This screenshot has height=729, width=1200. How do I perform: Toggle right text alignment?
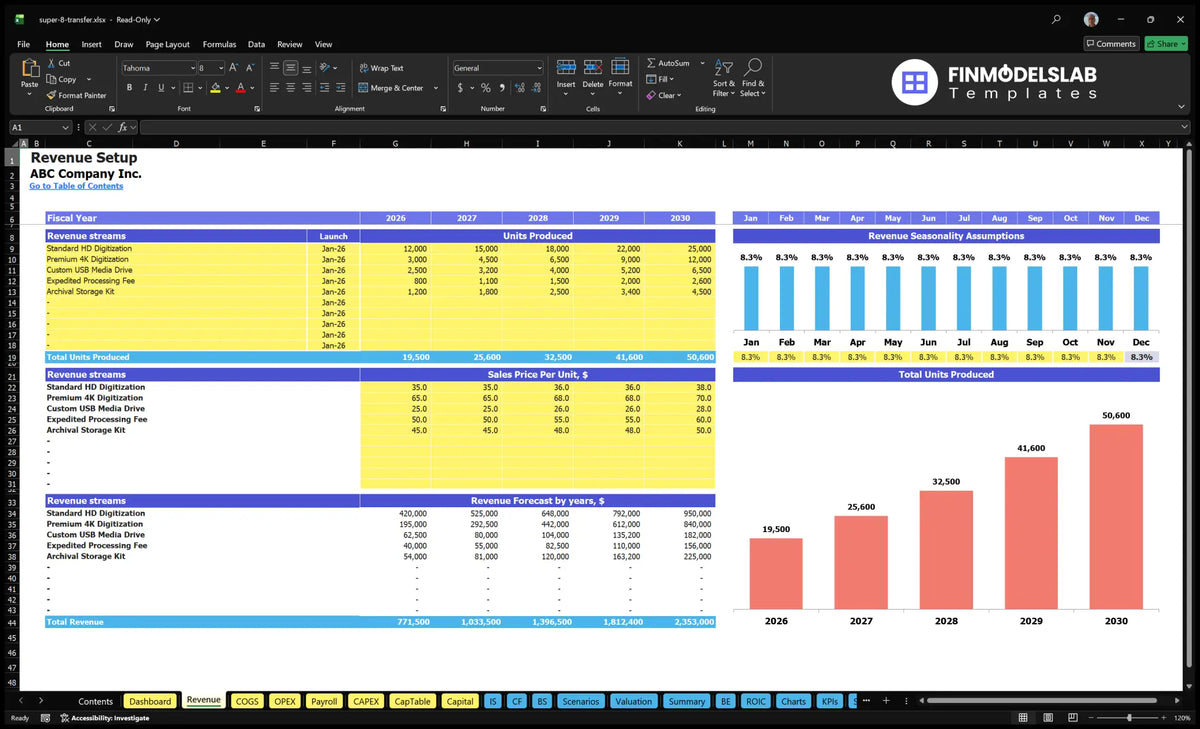click(306, 88)
